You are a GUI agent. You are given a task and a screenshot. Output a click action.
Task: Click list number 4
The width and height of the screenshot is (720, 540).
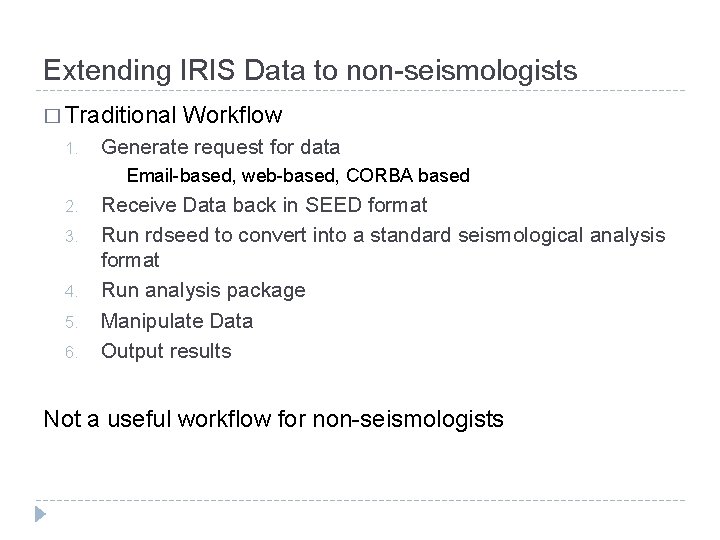tap(71, 293)
